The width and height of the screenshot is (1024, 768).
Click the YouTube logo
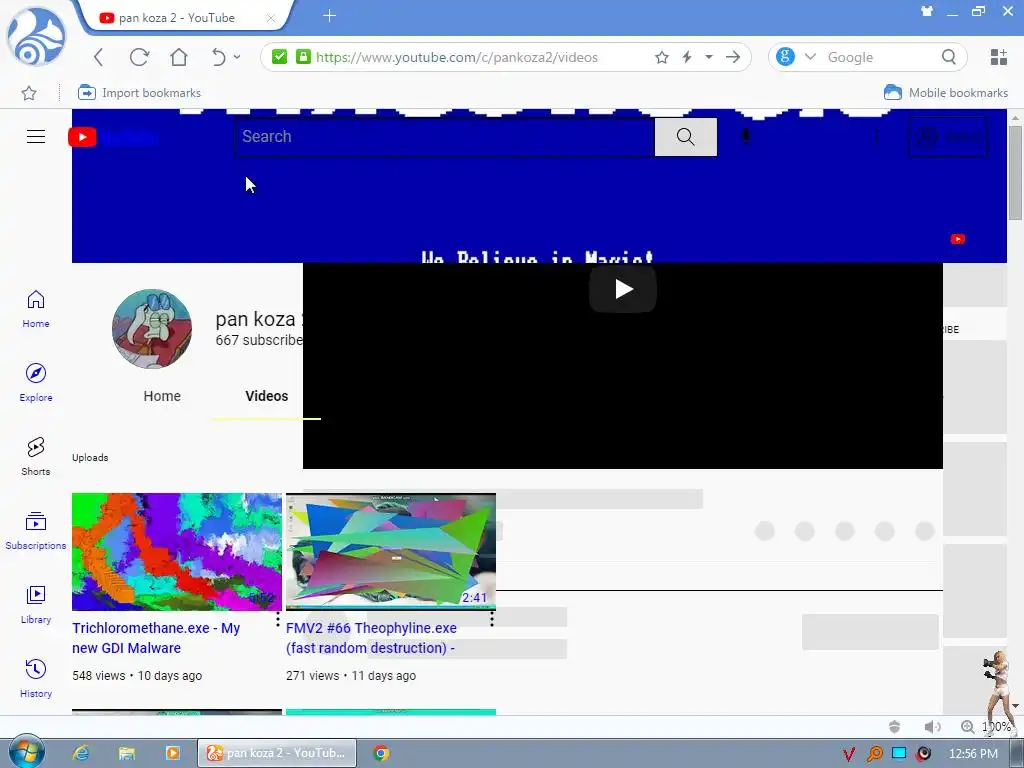[x=112, y=137]
